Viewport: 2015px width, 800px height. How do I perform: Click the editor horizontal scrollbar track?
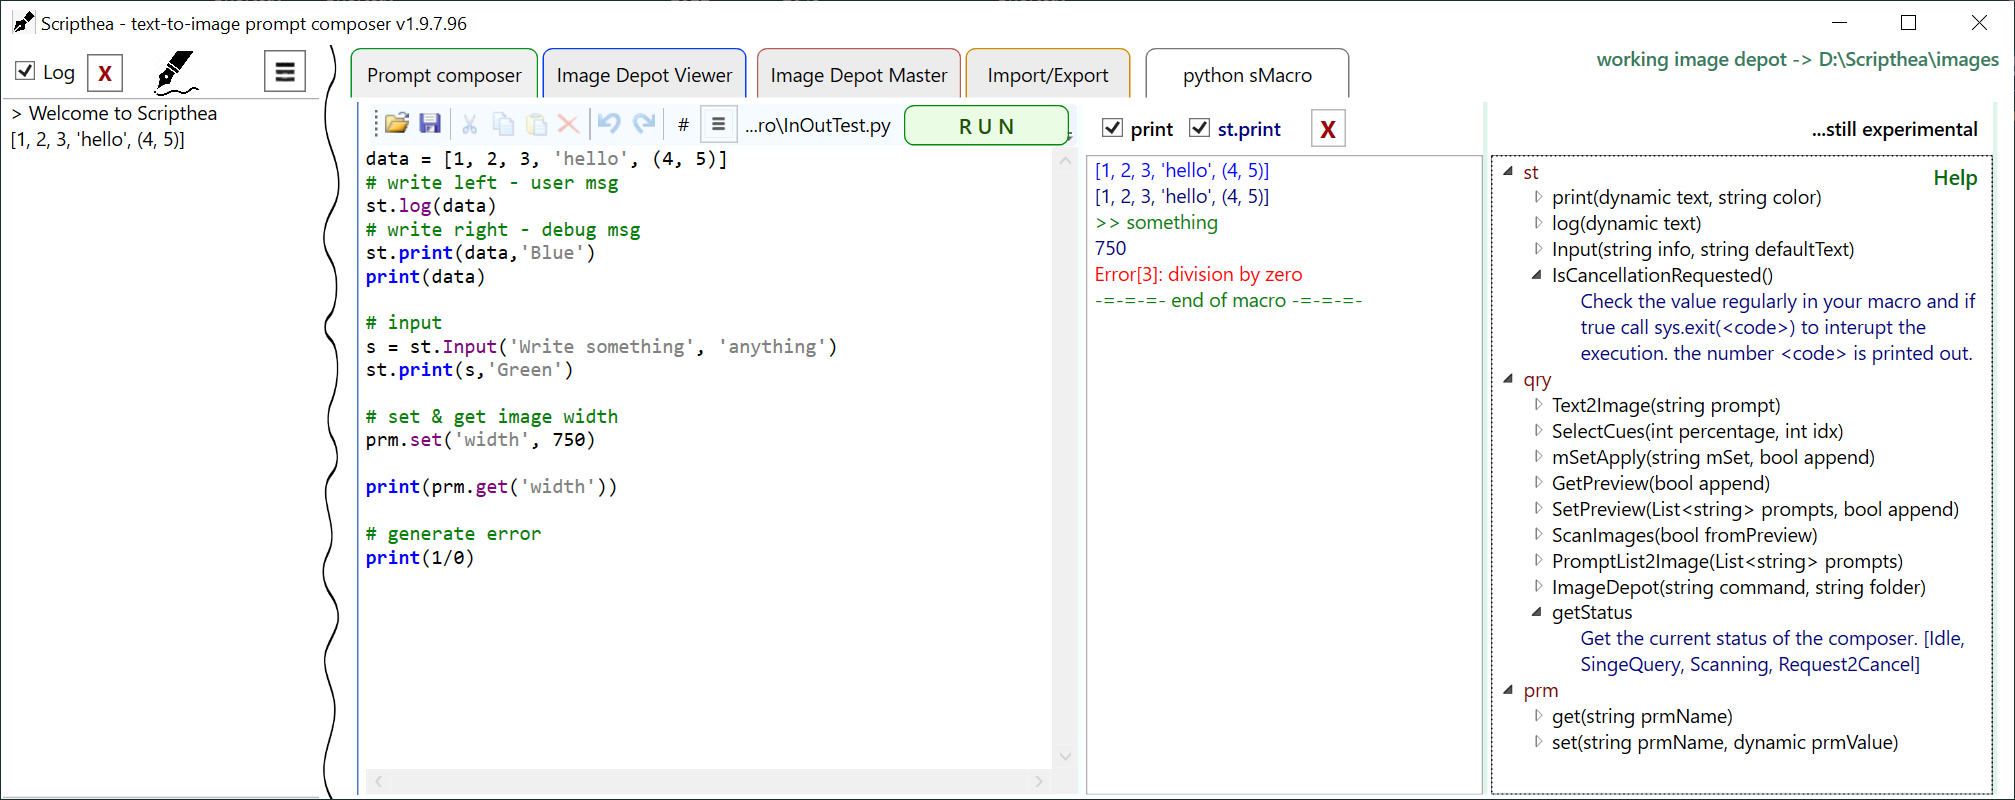click(x=708, y=781)
